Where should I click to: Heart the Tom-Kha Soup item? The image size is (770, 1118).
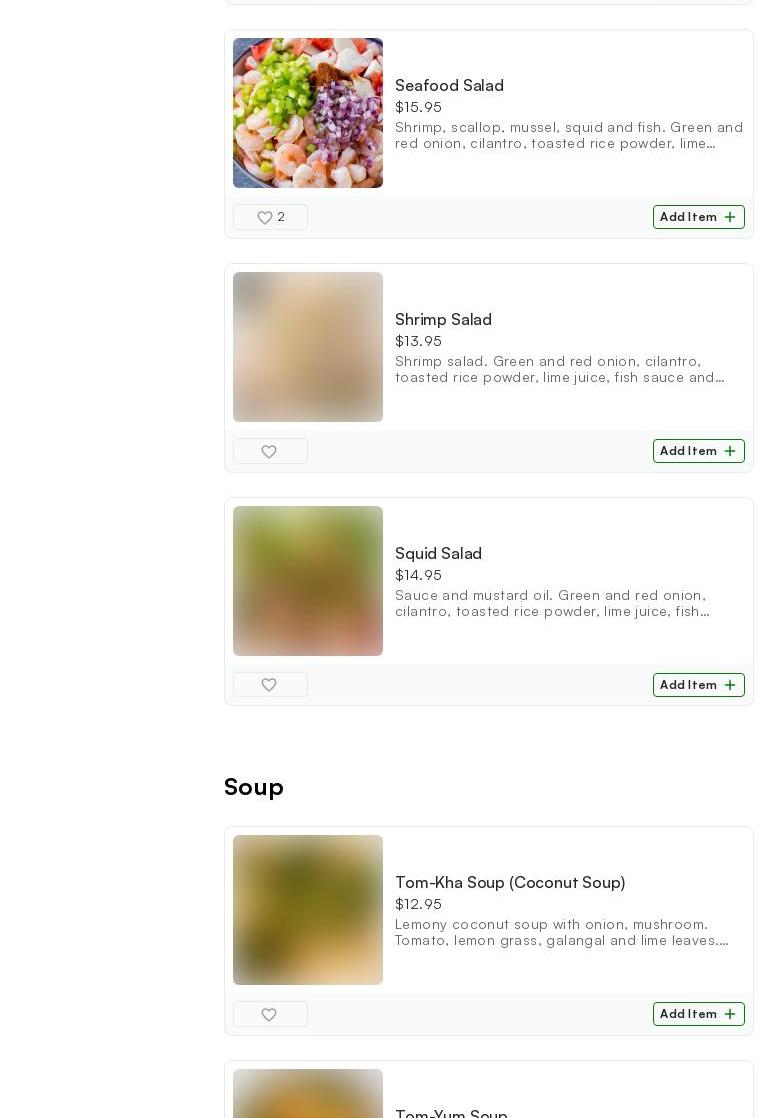[270, 1014]
